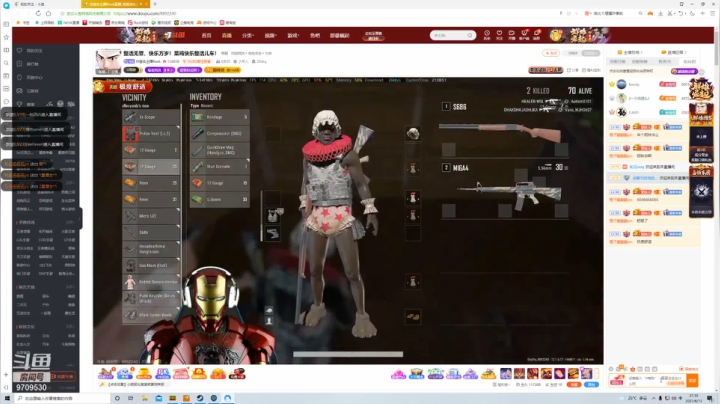Viewport: 720px width, 404px height.
Task: Open the 鱼吧 nav item
Action: coord(315,35)
